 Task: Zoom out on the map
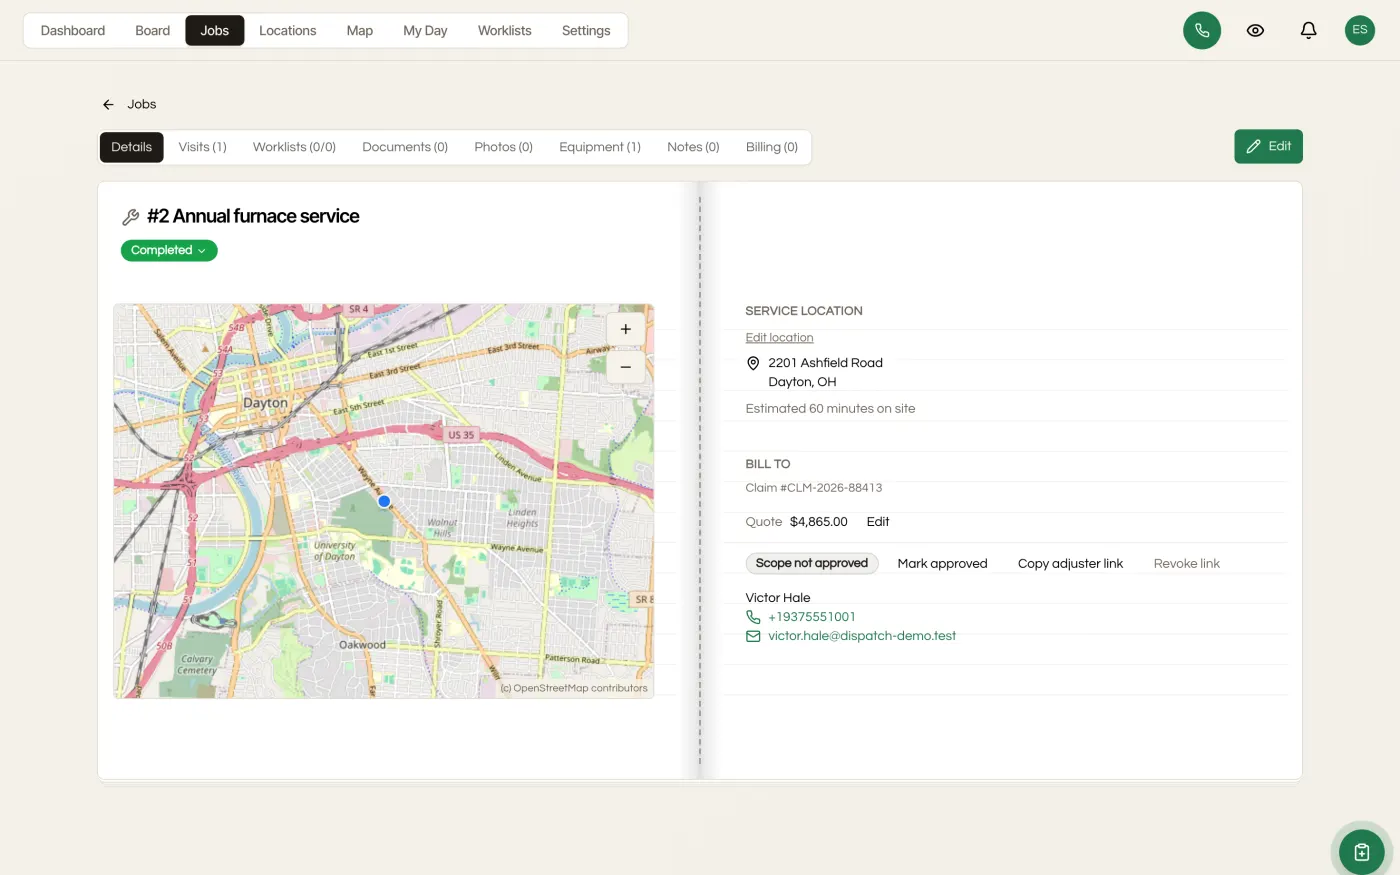625,367
